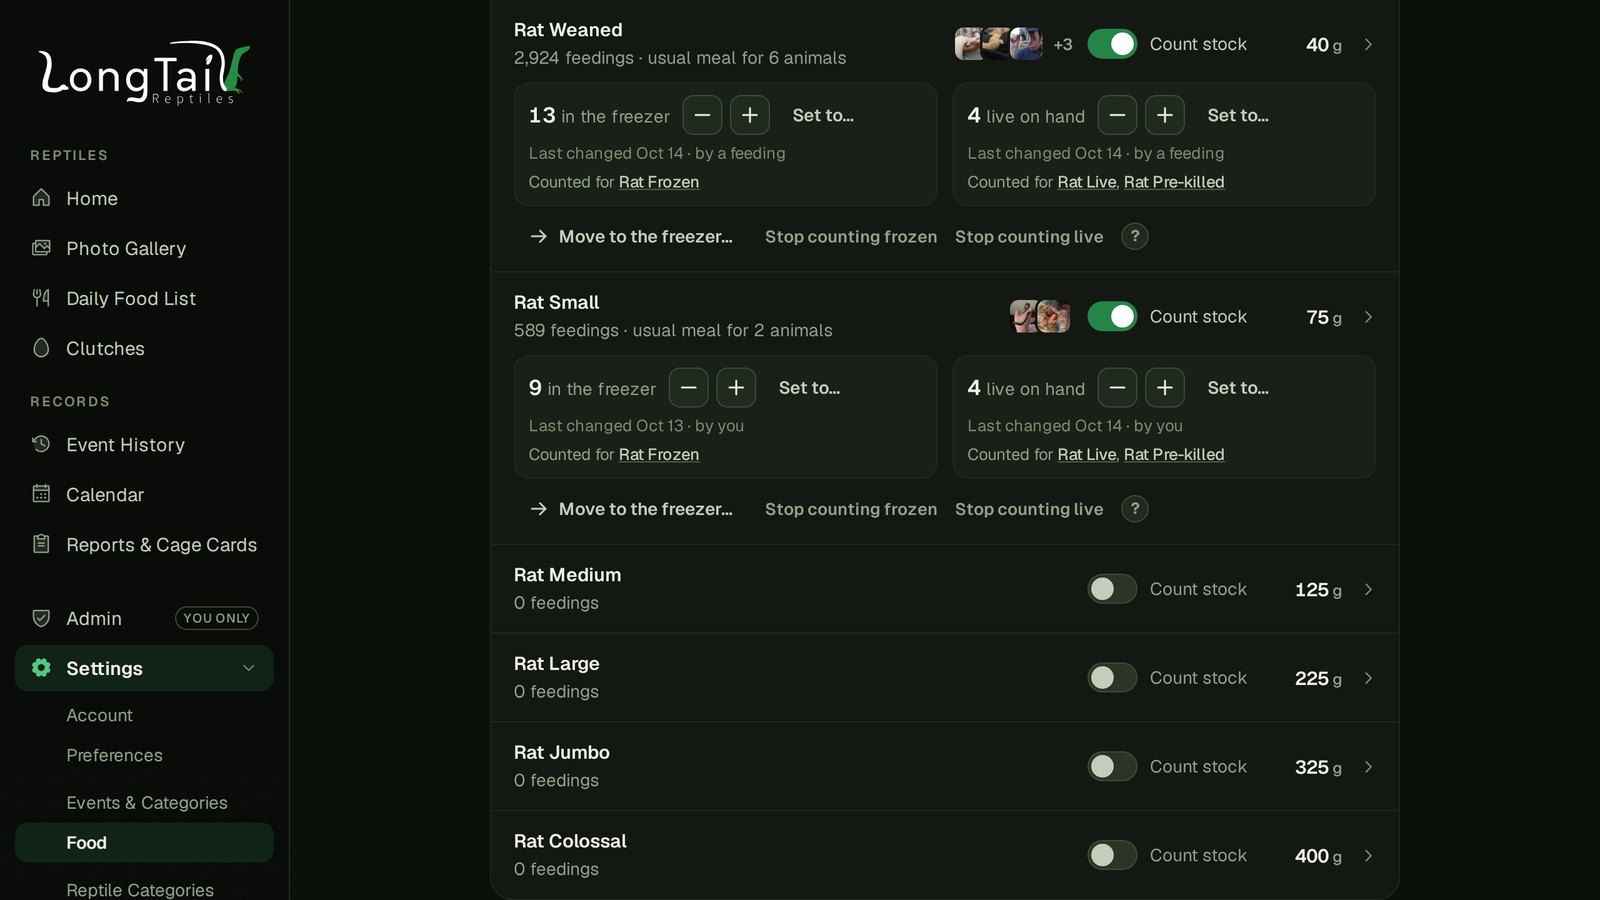Enable Count stock for Rat Jumbo

pos(1112,766)
